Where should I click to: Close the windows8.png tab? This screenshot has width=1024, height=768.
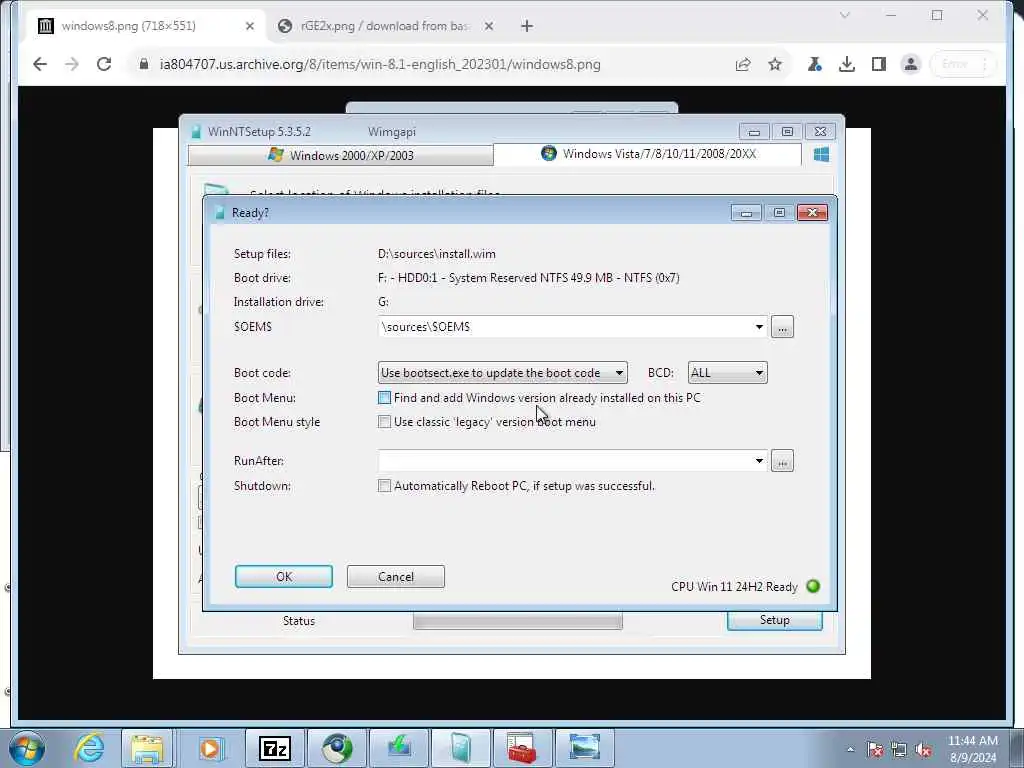[249, 26]
